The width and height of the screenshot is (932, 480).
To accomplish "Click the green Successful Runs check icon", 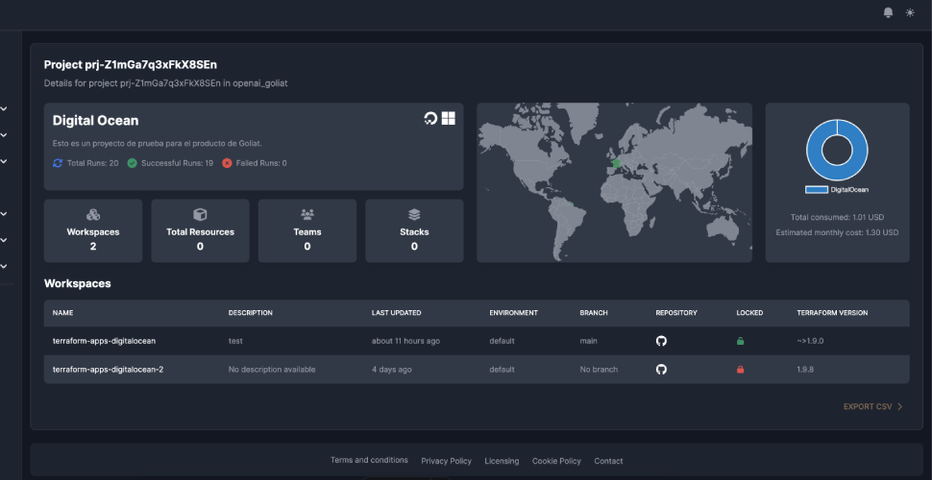I will (132, 163).
